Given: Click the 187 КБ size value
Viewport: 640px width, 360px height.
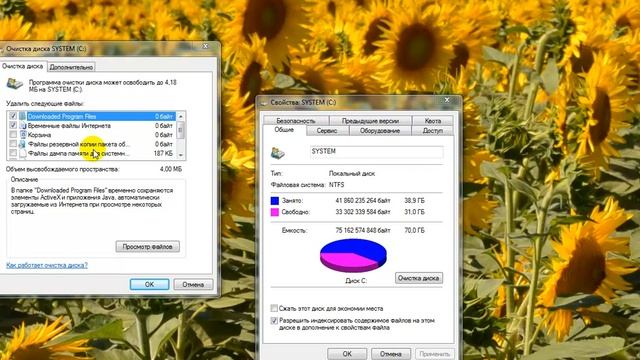Looking at the screenshot, I should point(163,153).
